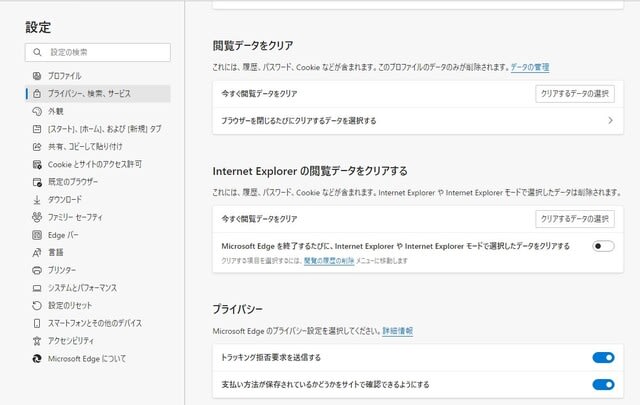640x405 pixels.
Task: Click クリアするデータの選択 under Internet Explorer section
Action: (x=575, y=219)
